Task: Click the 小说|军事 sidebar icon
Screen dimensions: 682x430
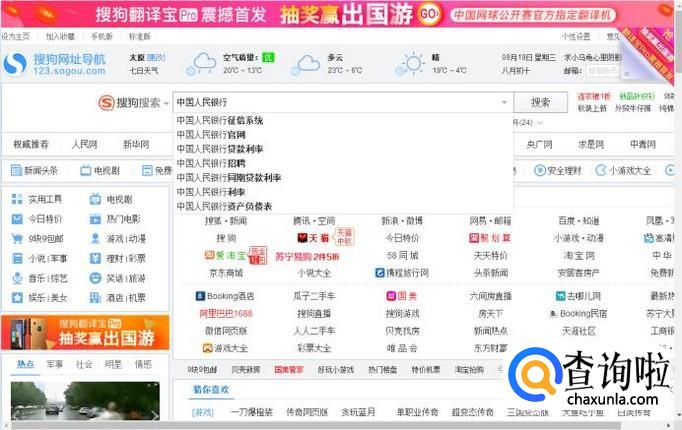Action: click(17, 258)
